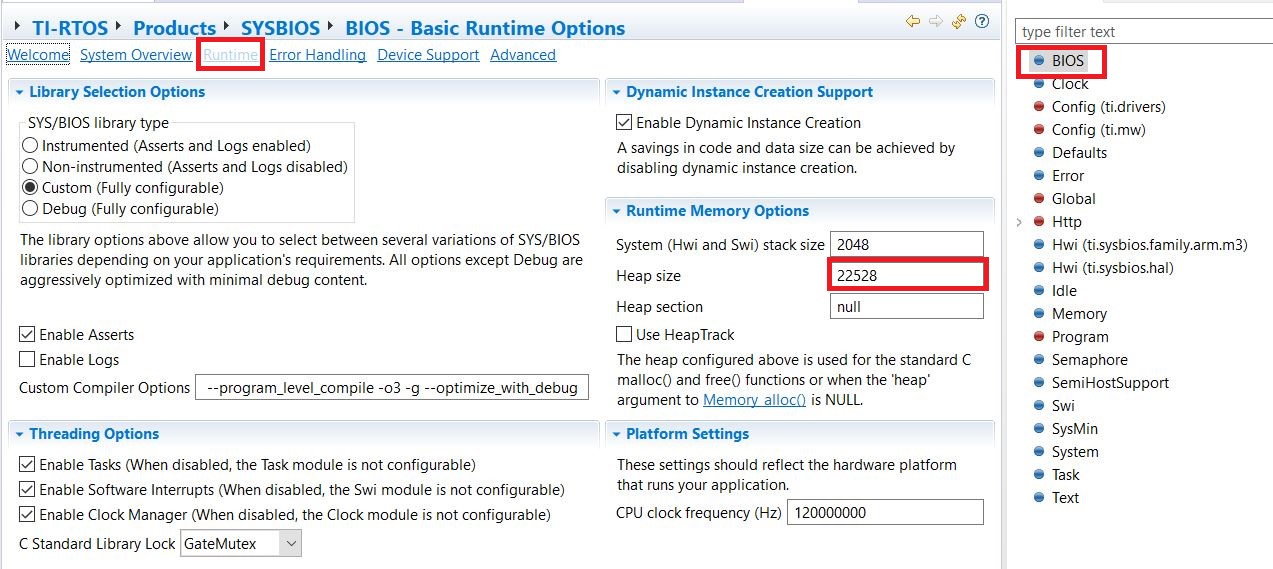Screen dimensions: 1273x569
Task: Click the forward navigation arrow icon
Action: 936,21
